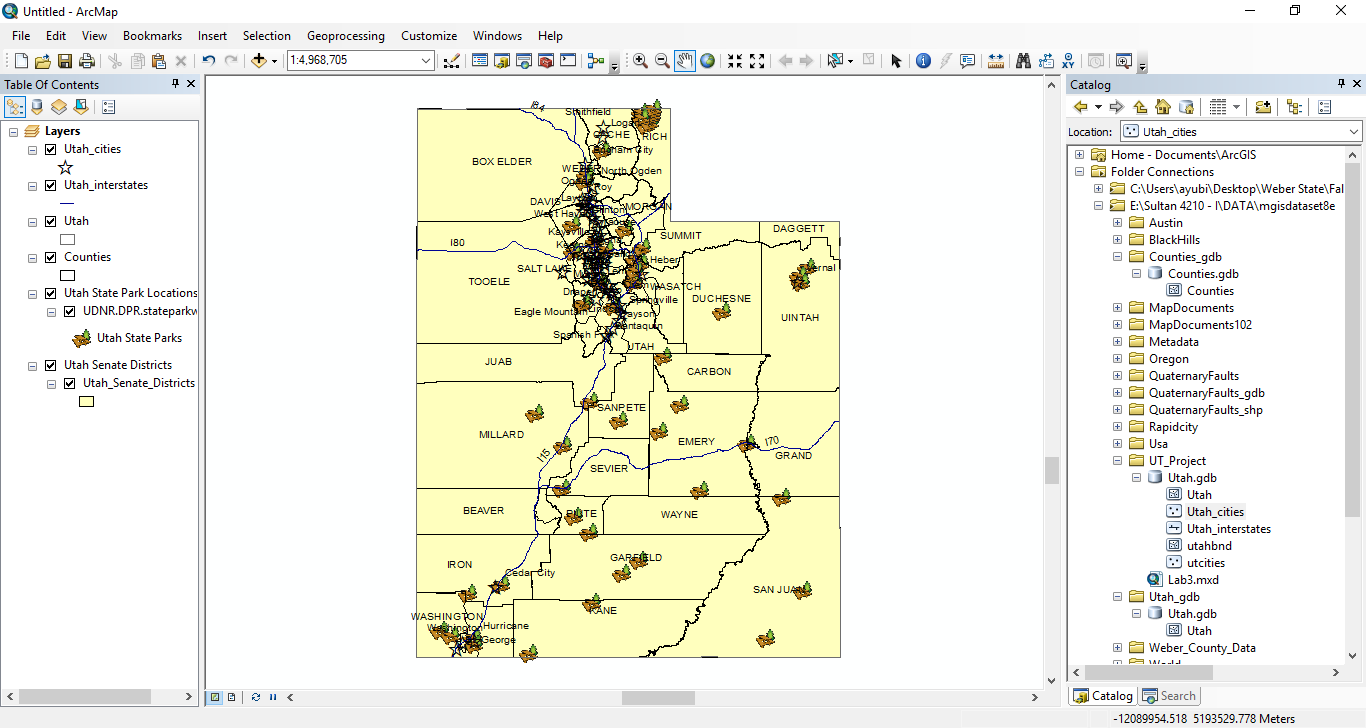This screenshot has width=1366, height=728.
Task: Uncheck the Utah_interstates layer
Action: pyautogui.click(x=51, y=185)
